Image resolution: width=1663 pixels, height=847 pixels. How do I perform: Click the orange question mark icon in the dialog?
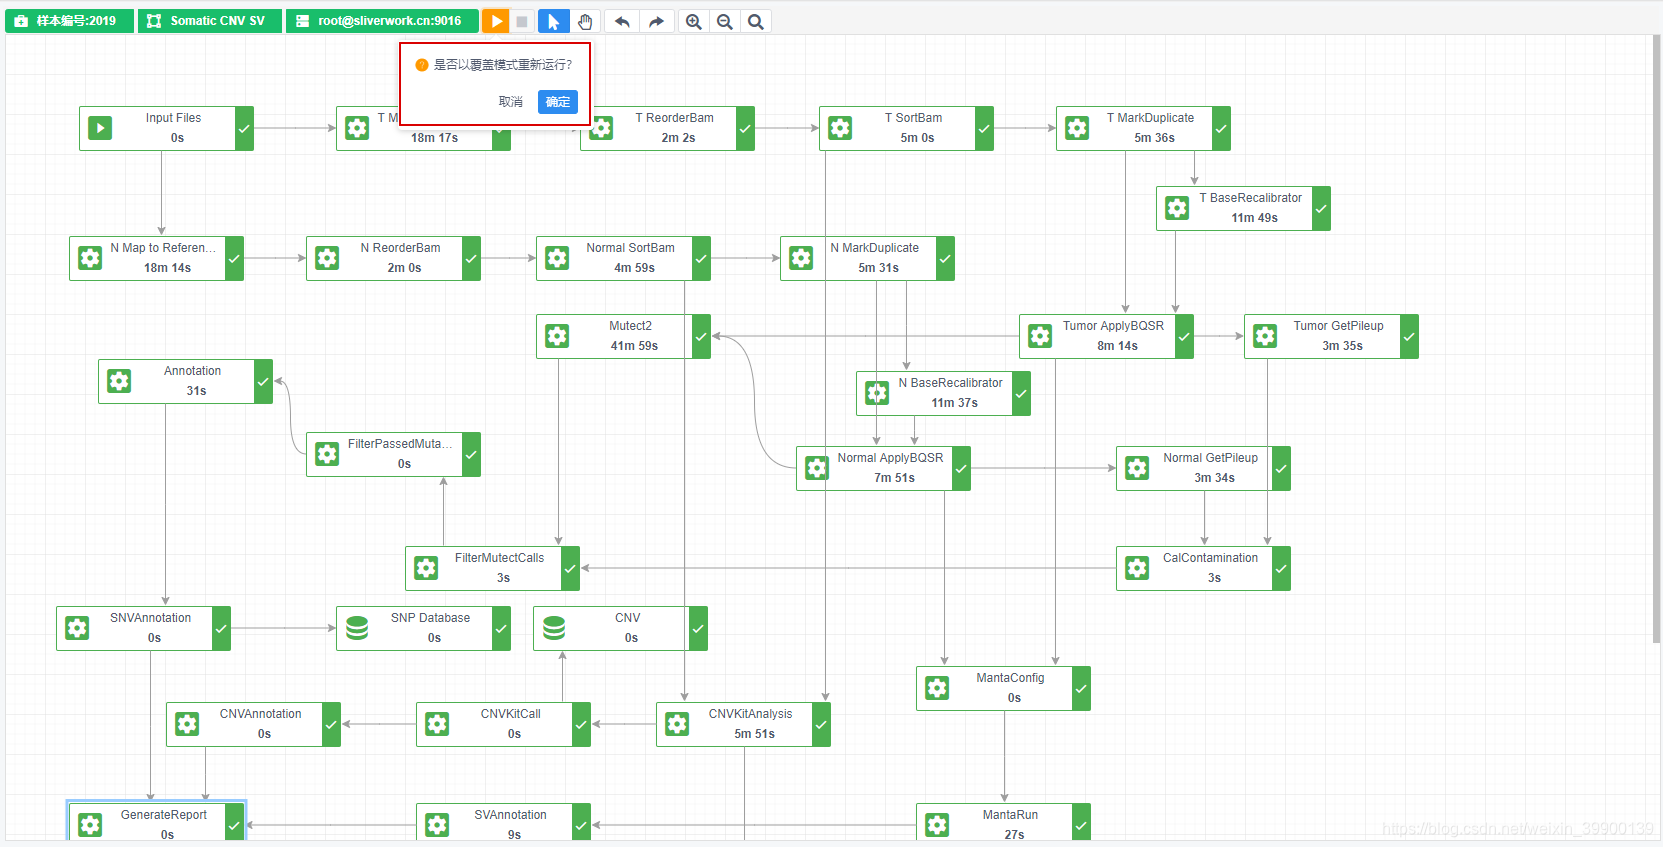click(x=422, y=65)
